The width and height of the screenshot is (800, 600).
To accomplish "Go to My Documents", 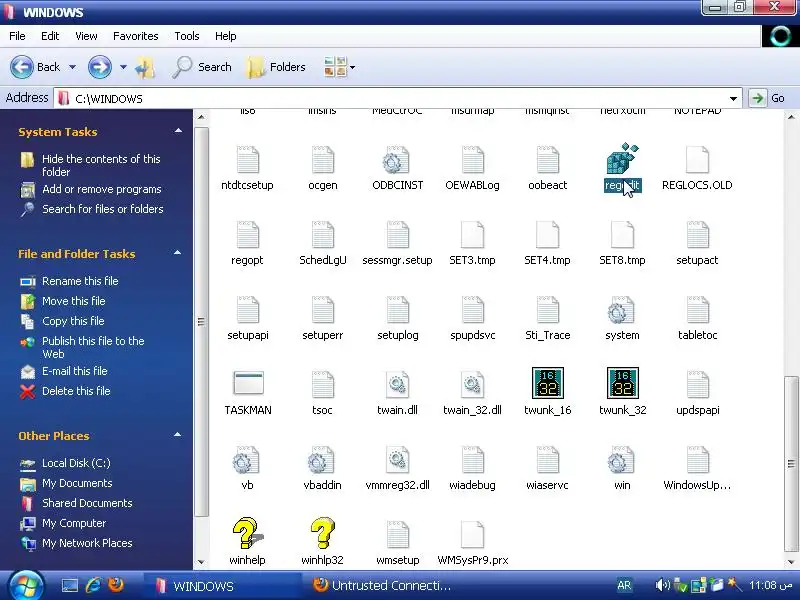I will (x=77, y=483).
